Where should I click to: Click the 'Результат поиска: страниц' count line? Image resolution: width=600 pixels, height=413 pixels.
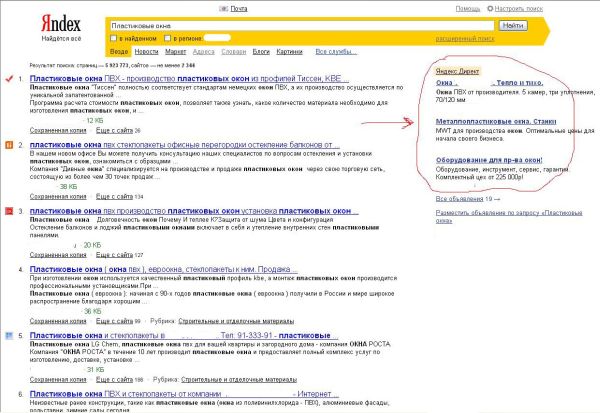point(112,65)
